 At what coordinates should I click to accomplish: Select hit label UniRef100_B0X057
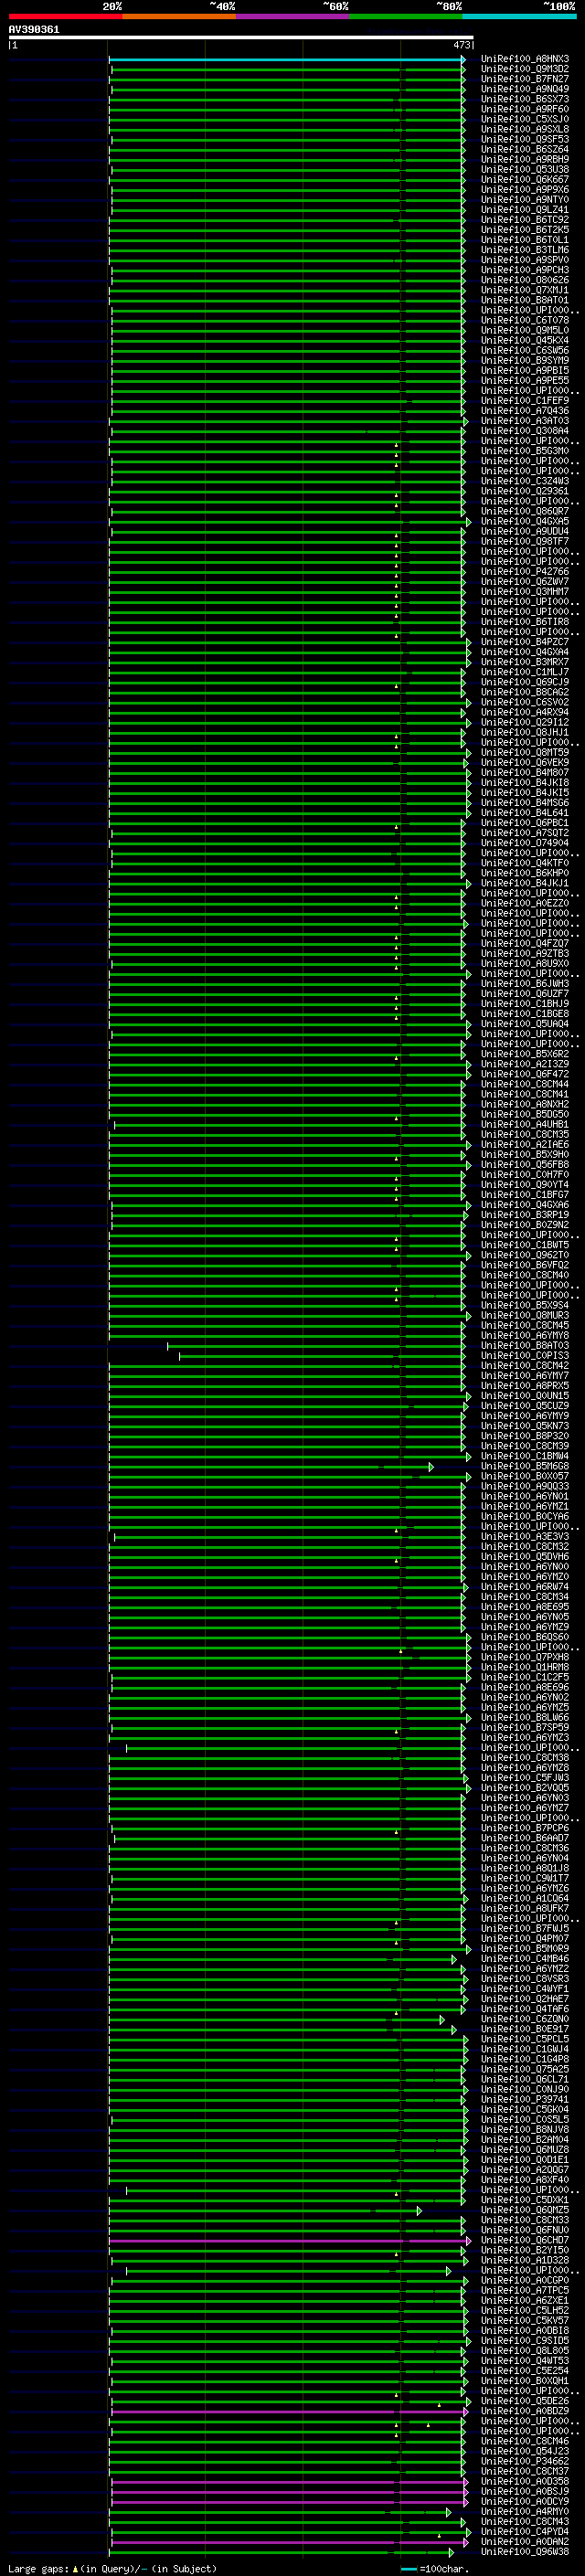click(525, 1476)
